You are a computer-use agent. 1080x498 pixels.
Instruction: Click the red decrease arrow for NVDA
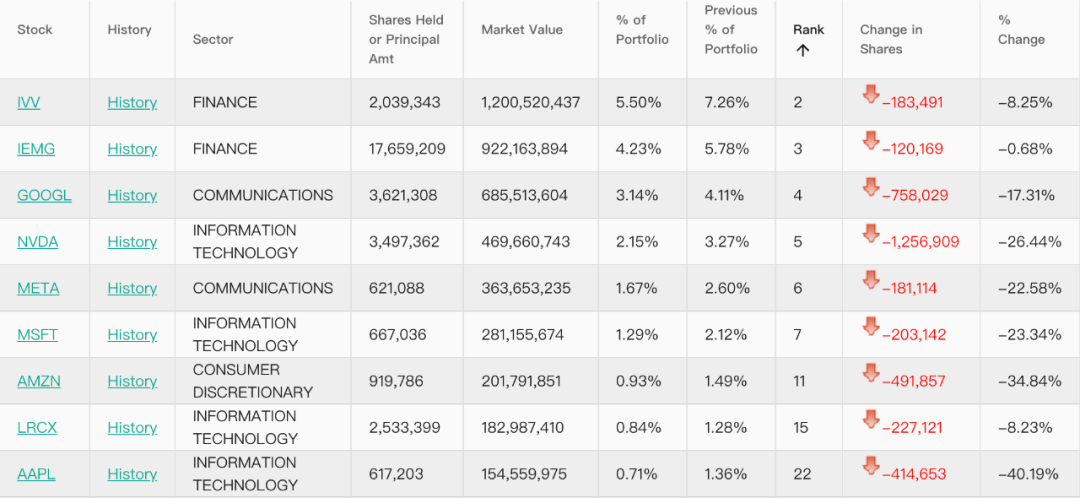coord(871,234)
